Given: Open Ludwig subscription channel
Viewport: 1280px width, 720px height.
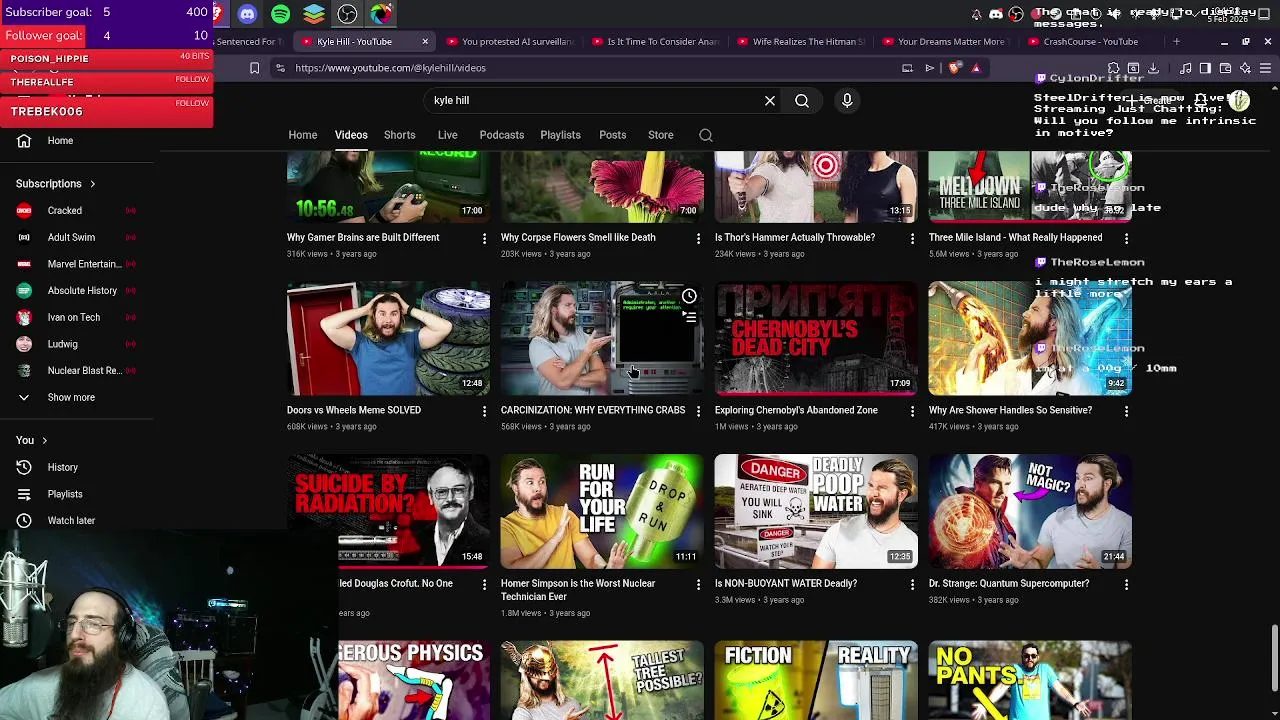Looking at the screenshot, I should pyautogui.click(x=62, y=344).
